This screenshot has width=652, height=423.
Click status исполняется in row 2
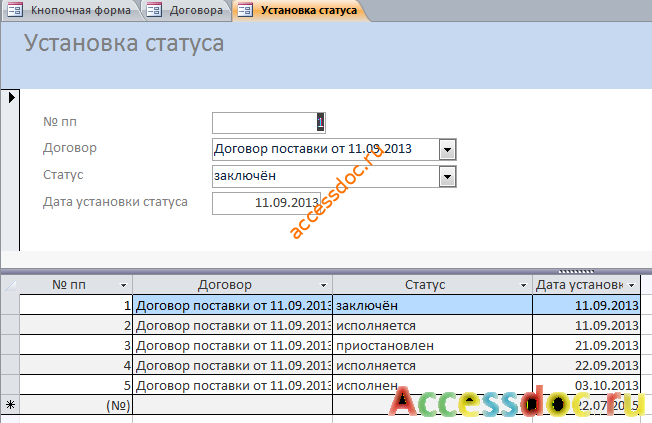[x=432, y=325]
